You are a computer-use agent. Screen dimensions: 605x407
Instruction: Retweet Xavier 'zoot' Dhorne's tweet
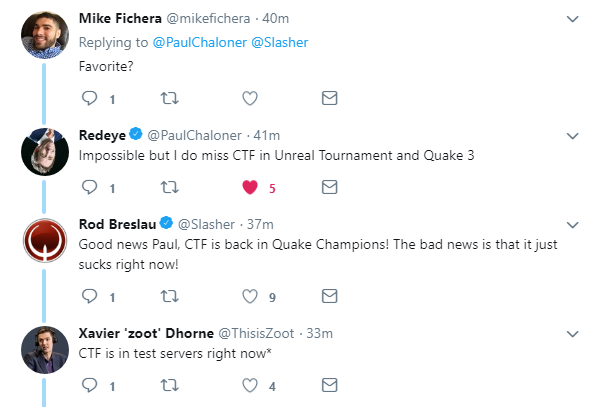coord(169,385)
